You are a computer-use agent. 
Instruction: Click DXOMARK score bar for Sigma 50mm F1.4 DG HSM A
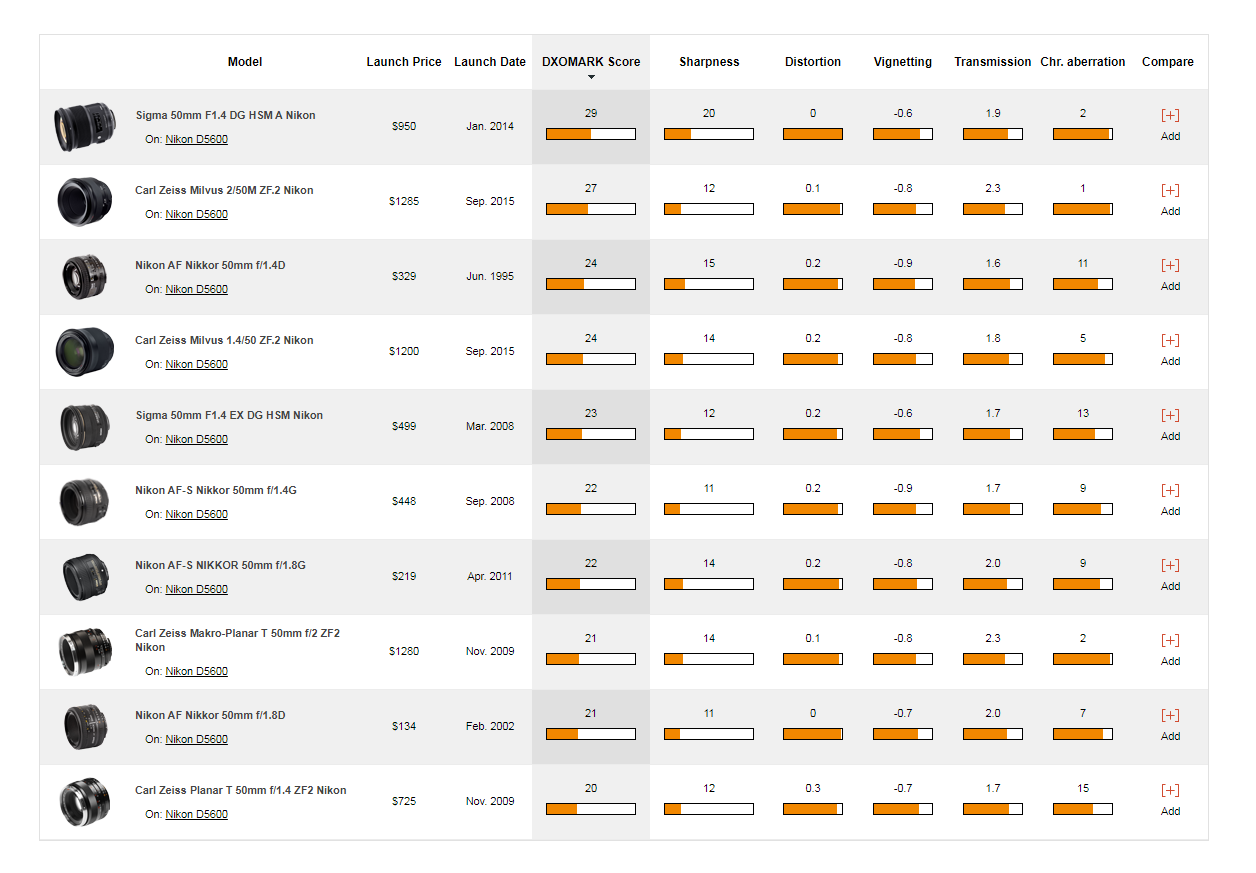pos(591,134)
